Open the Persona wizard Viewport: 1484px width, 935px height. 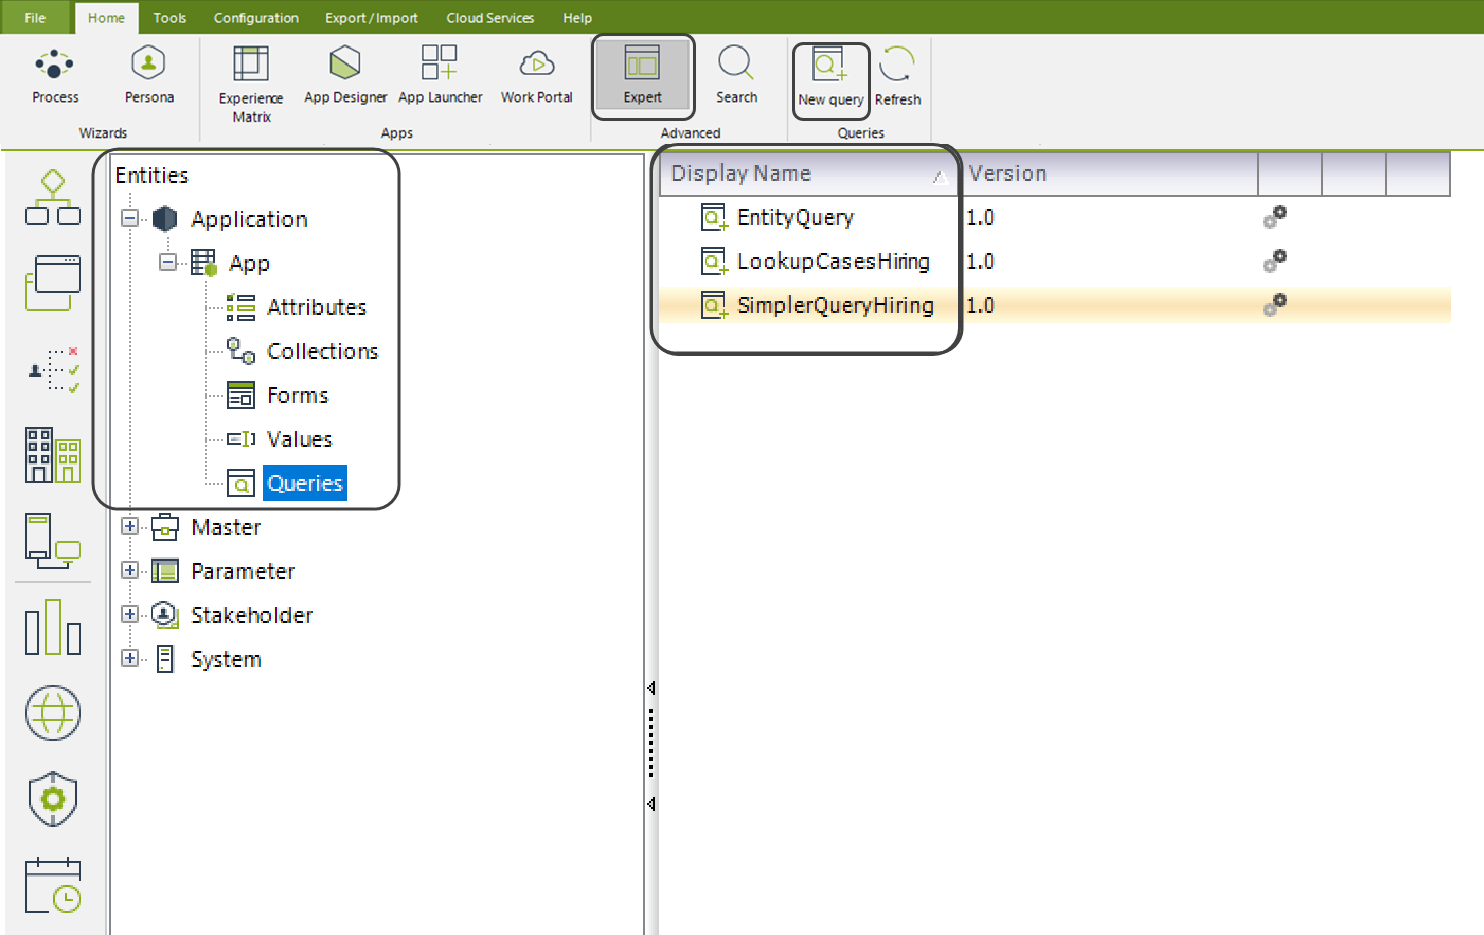[x=149, y=76]
